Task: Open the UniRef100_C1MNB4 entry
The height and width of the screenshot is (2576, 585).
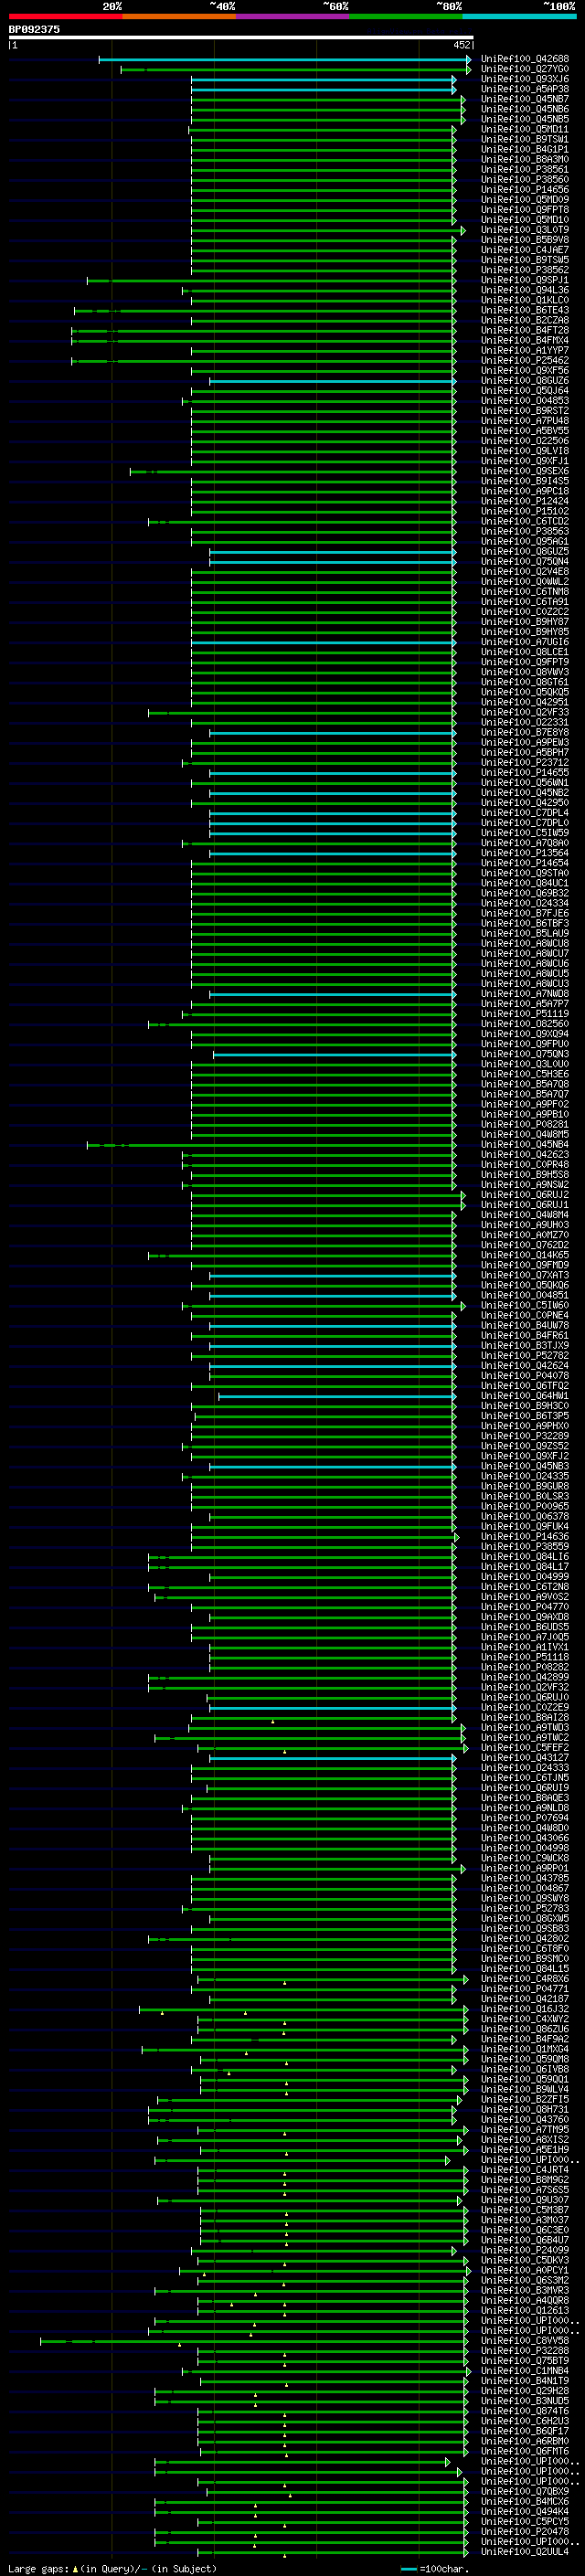Action: [x=525, y=2371]
